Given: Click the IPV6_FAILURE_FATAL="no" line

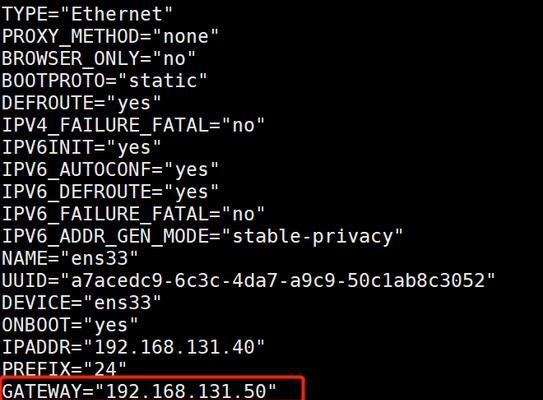Looking at the screenshot, I should pos(133,214).
